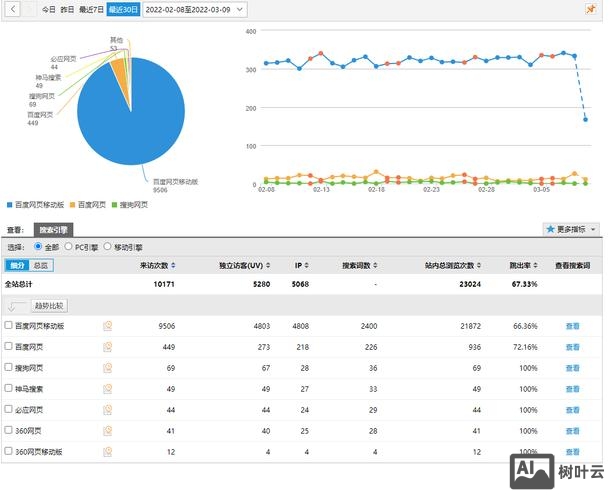Choose the 移动引擎 radio option
The image size is (612, 500).
(108, 246)
